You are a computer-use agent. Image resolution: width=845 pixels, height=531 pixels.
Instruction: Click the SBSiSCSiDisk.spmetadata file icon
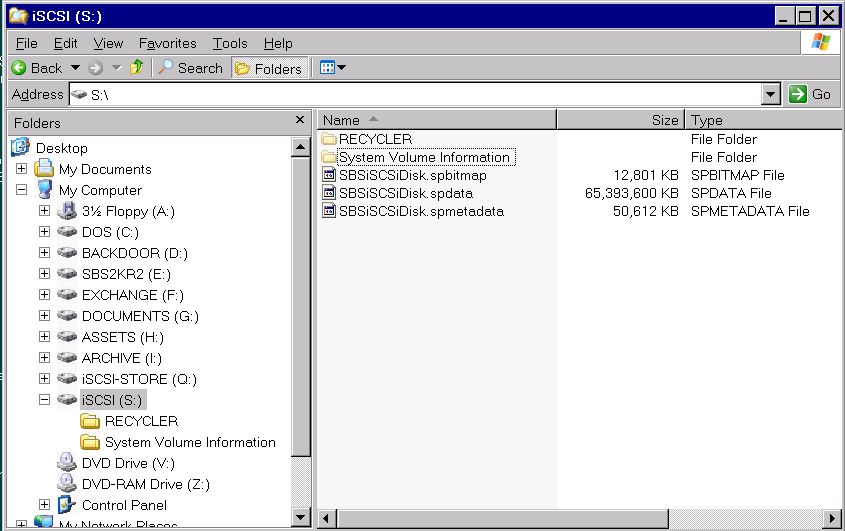(329, 210)
